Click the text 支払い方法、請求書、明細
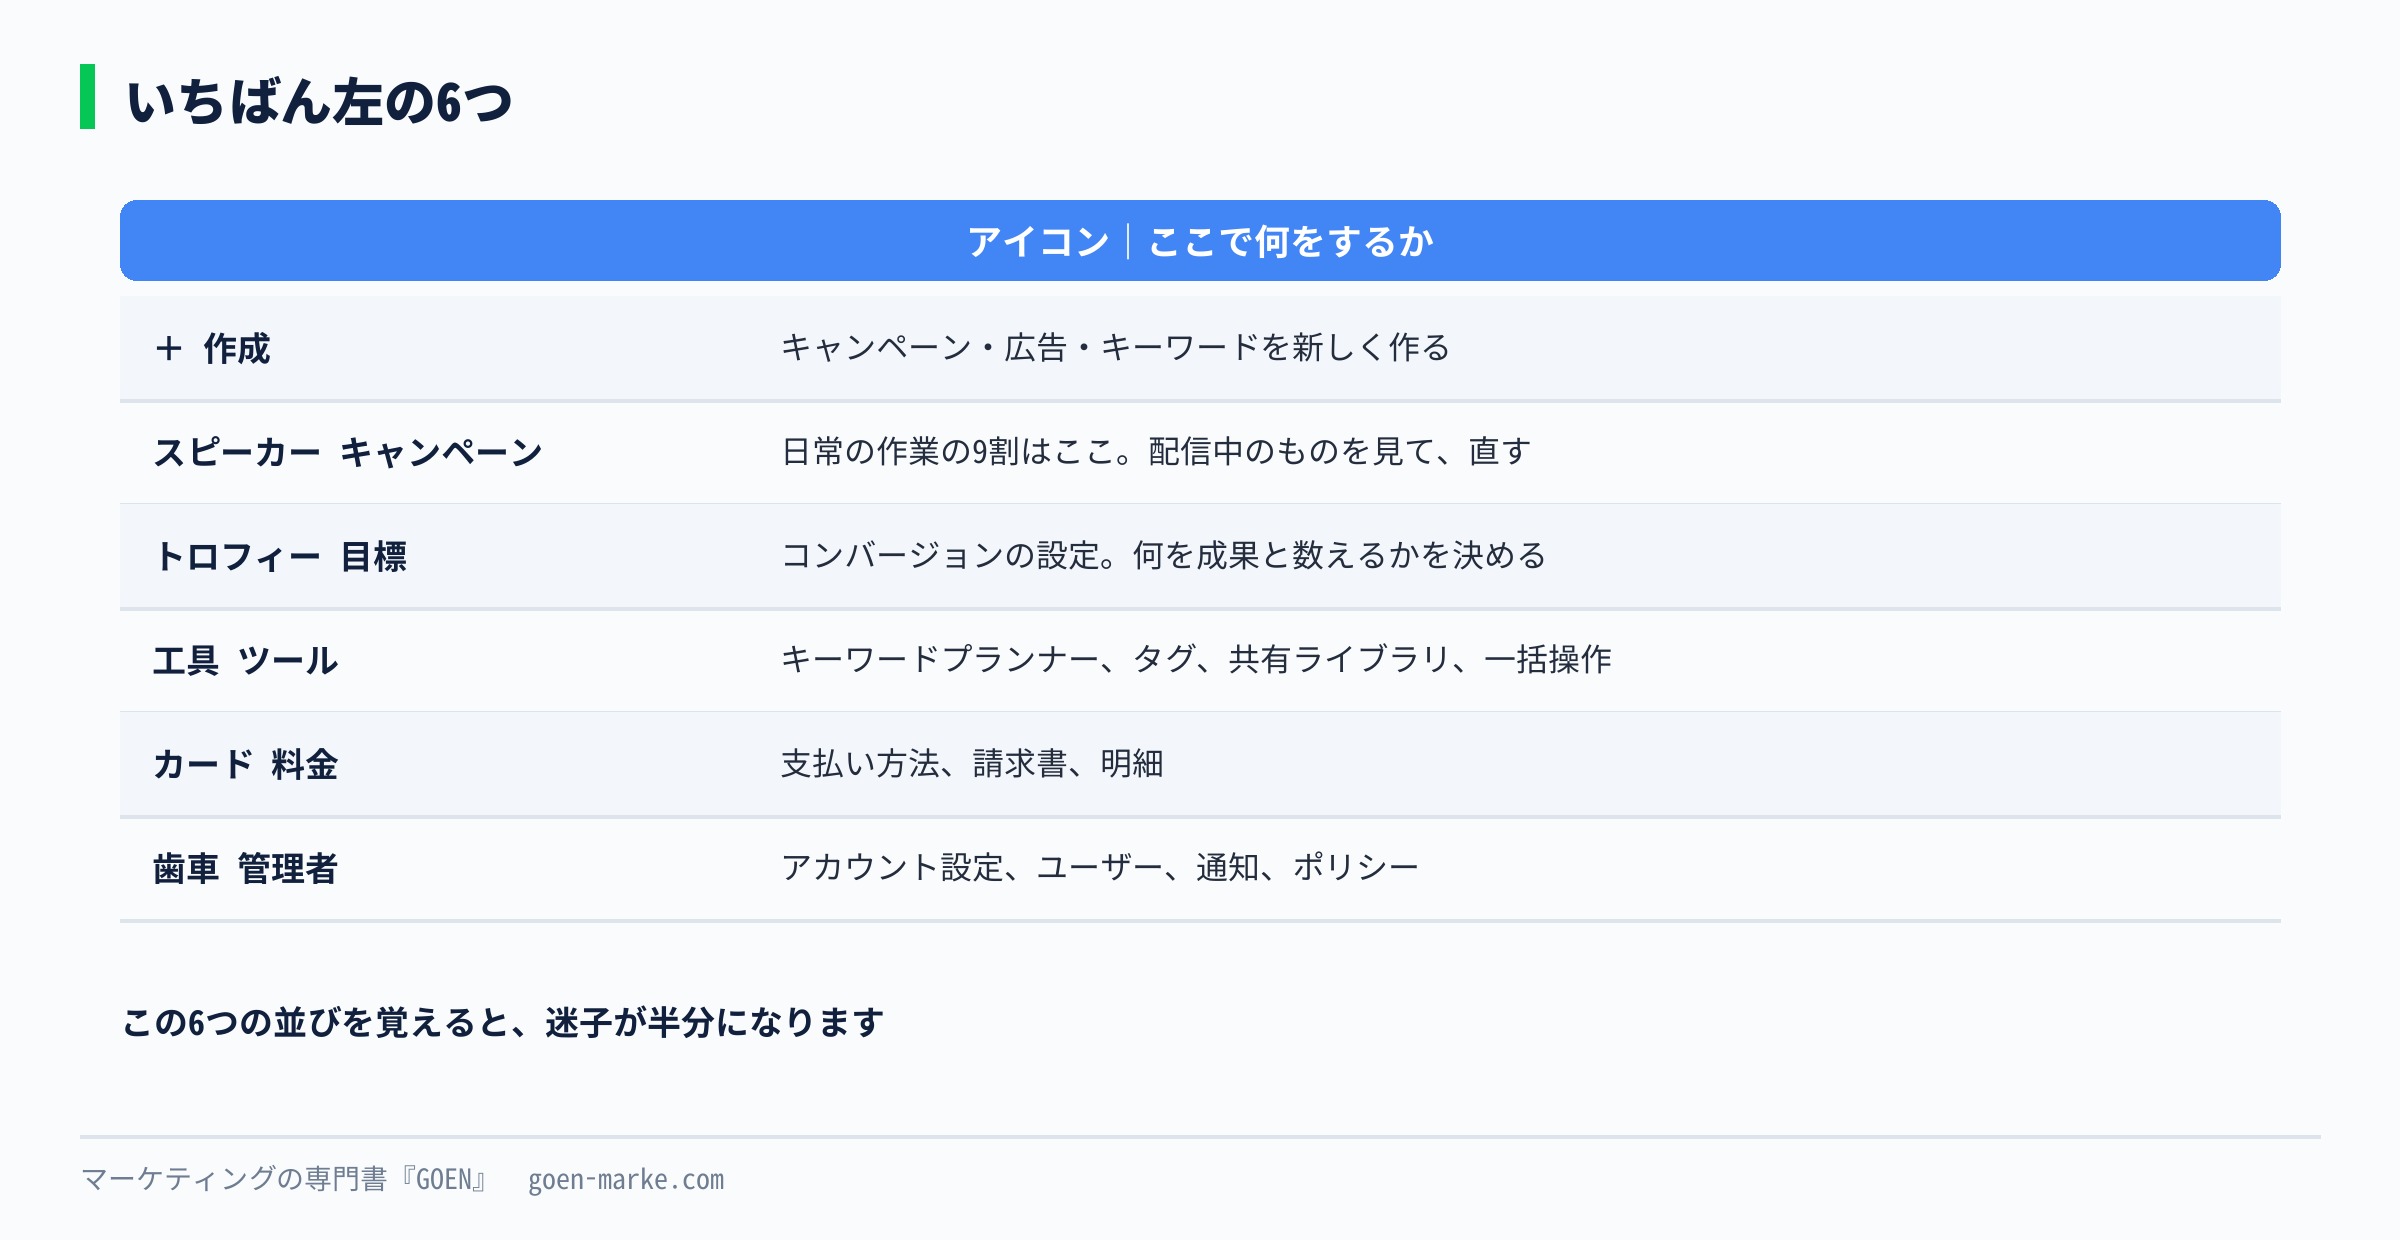 click(972, 764)
